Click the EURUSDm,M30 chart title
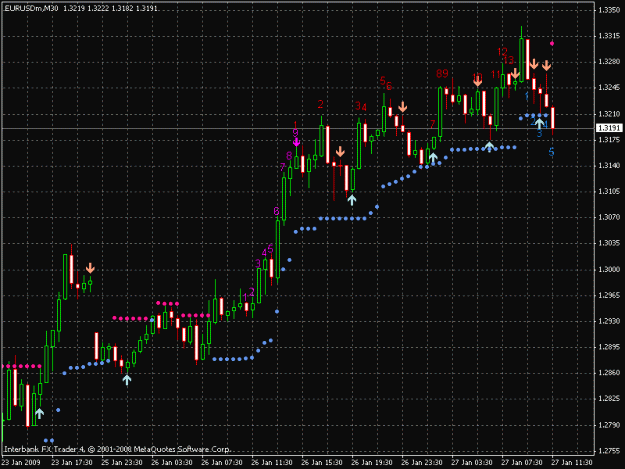This screenshot has height=469, width=625. coord(31,8)
